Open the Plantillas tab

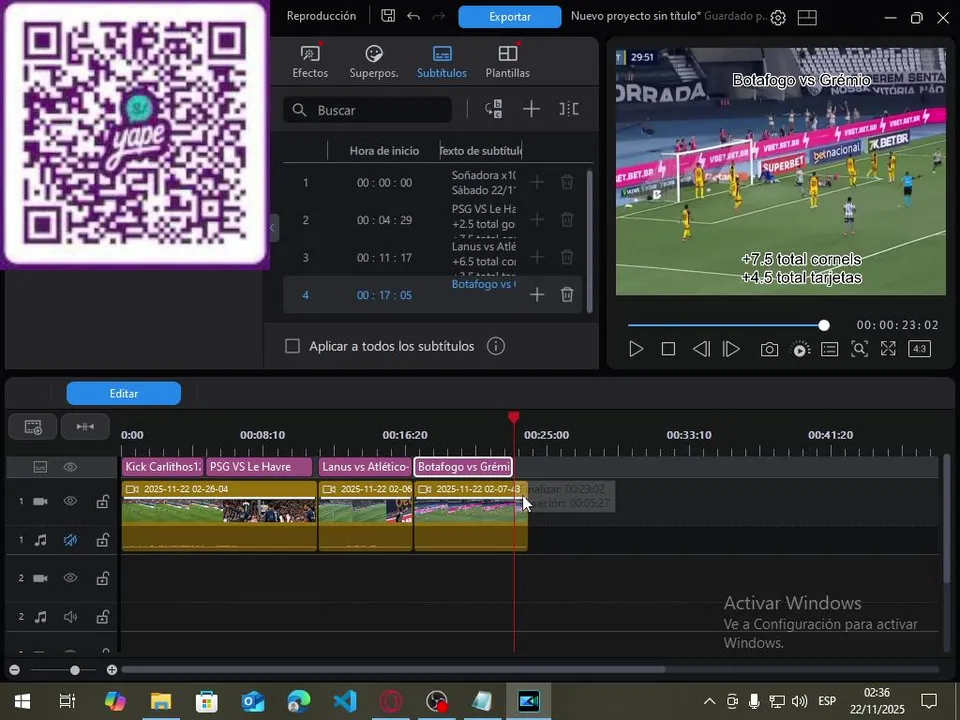508,62
